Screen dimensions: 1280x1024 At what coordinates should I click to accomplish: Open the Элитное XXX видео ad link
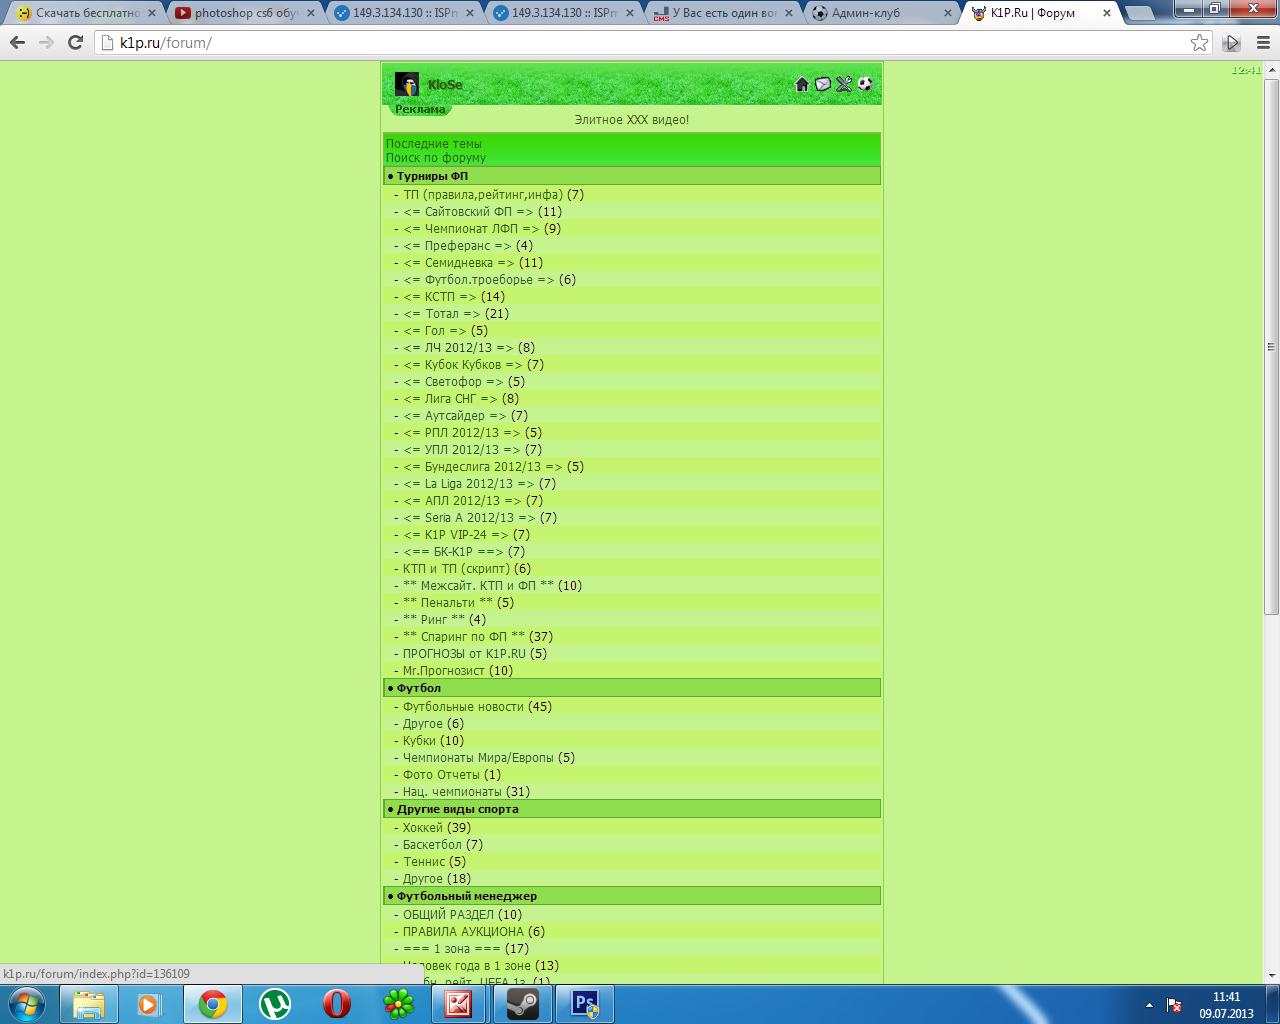pyautogui.click(x=632, y=119)
